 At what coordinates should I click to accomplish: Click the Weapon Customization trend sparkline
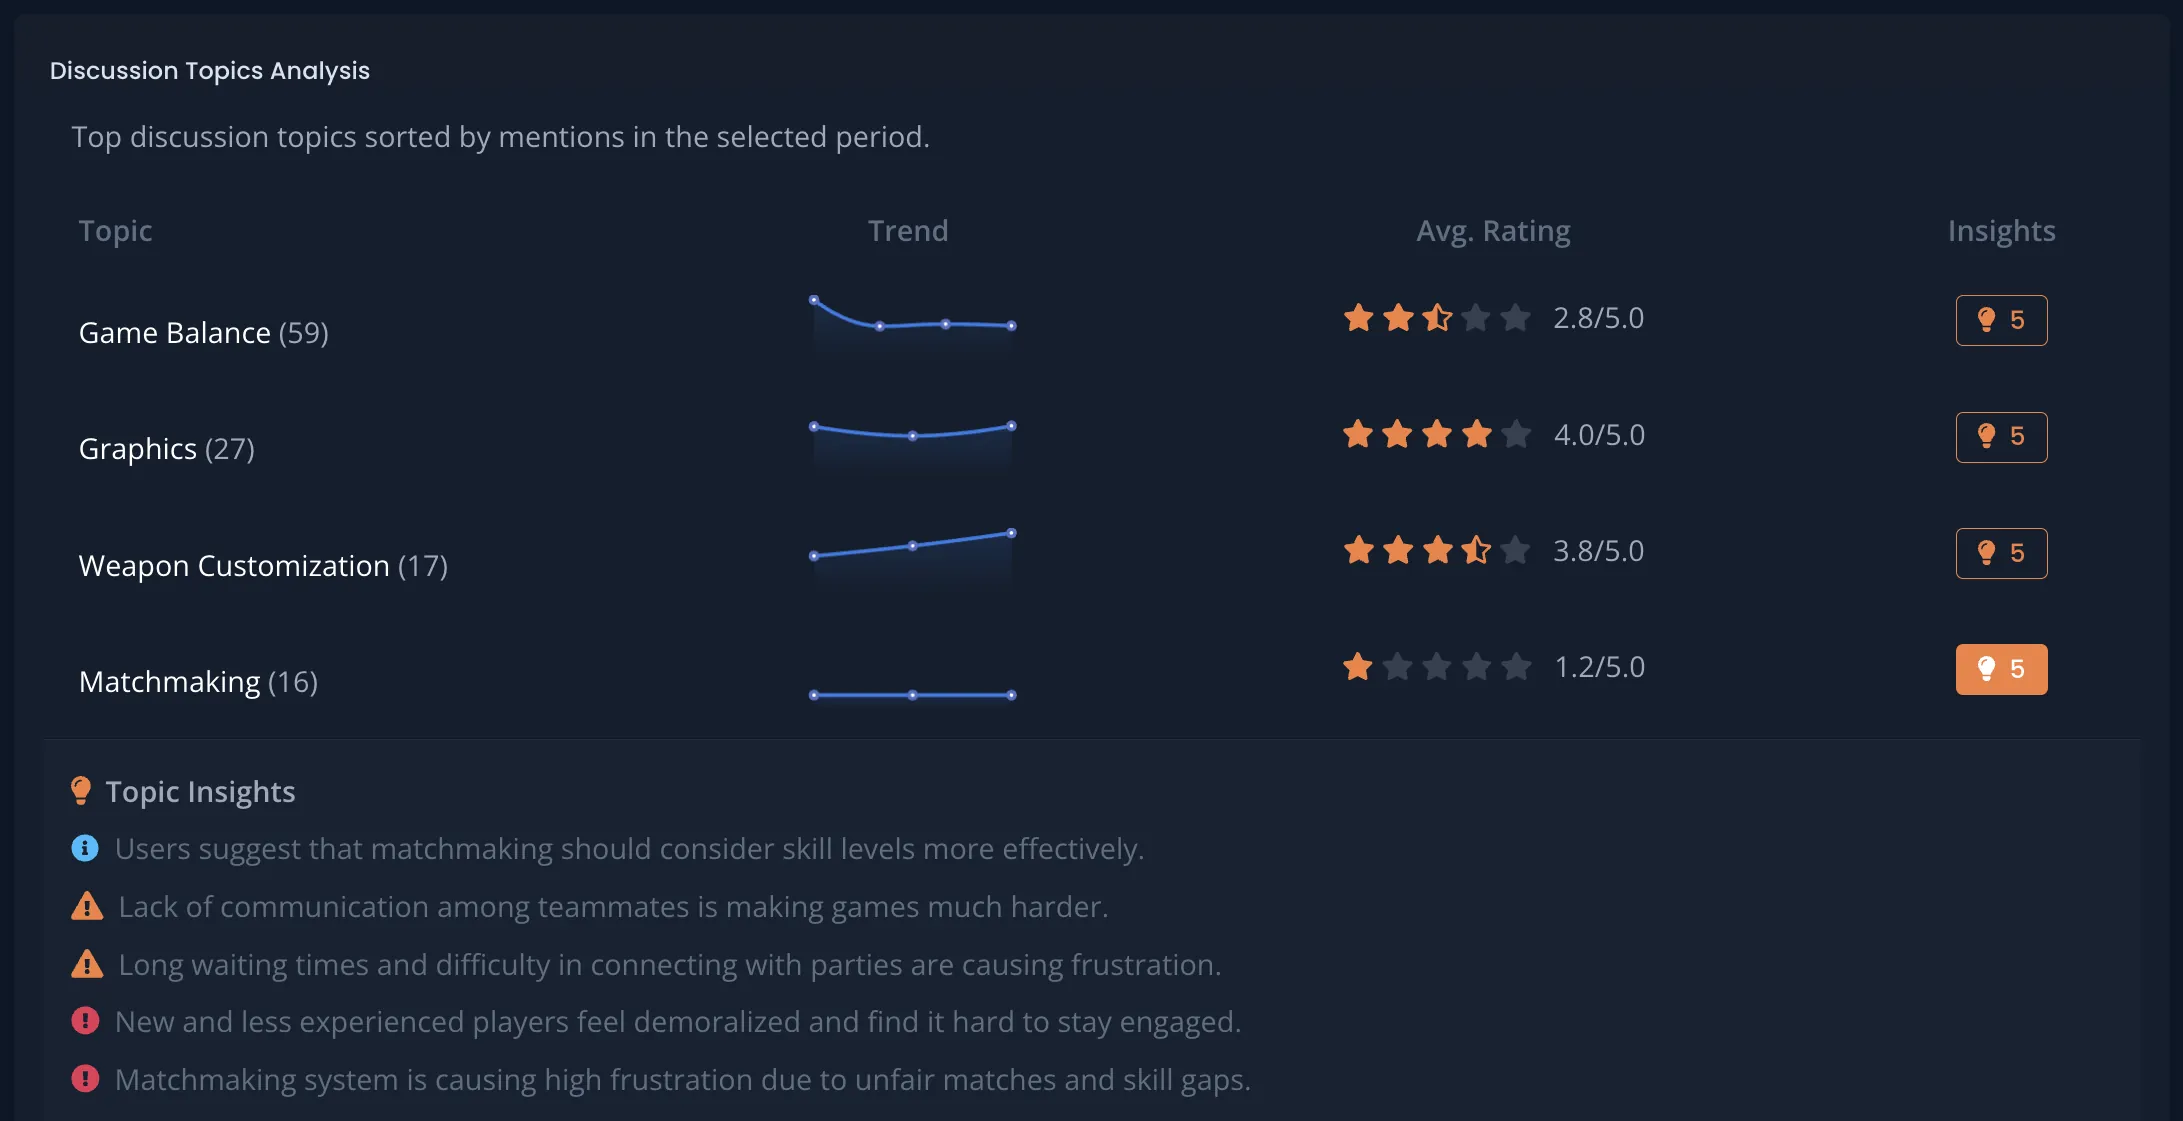(x=911, y=545)
